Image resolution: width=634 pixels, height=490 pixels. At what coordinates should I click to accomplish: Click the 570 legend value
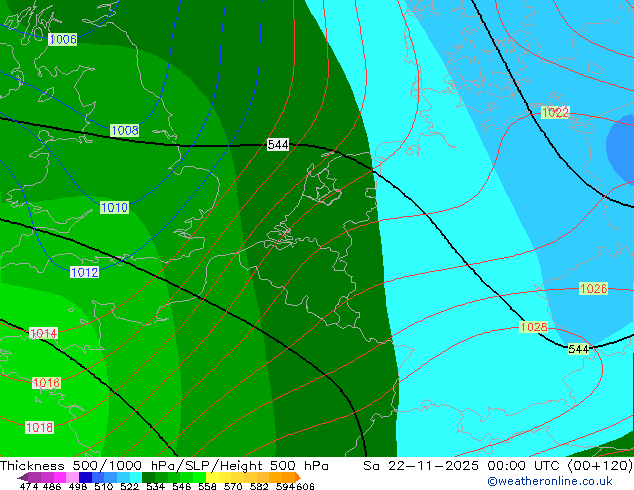tap(233, 486)
